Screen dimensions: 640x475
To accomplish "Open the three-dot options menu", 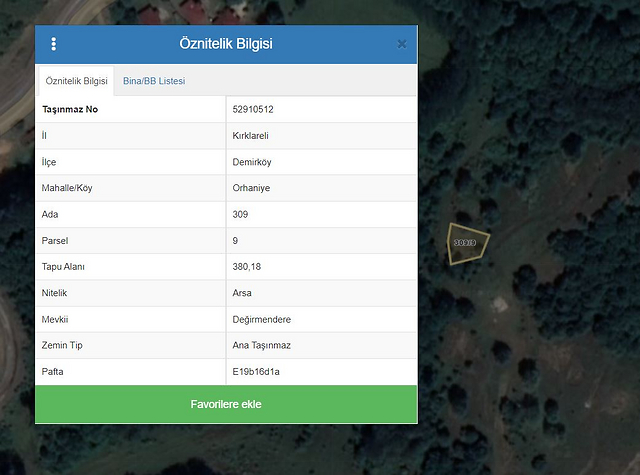I will click(54, 44).
